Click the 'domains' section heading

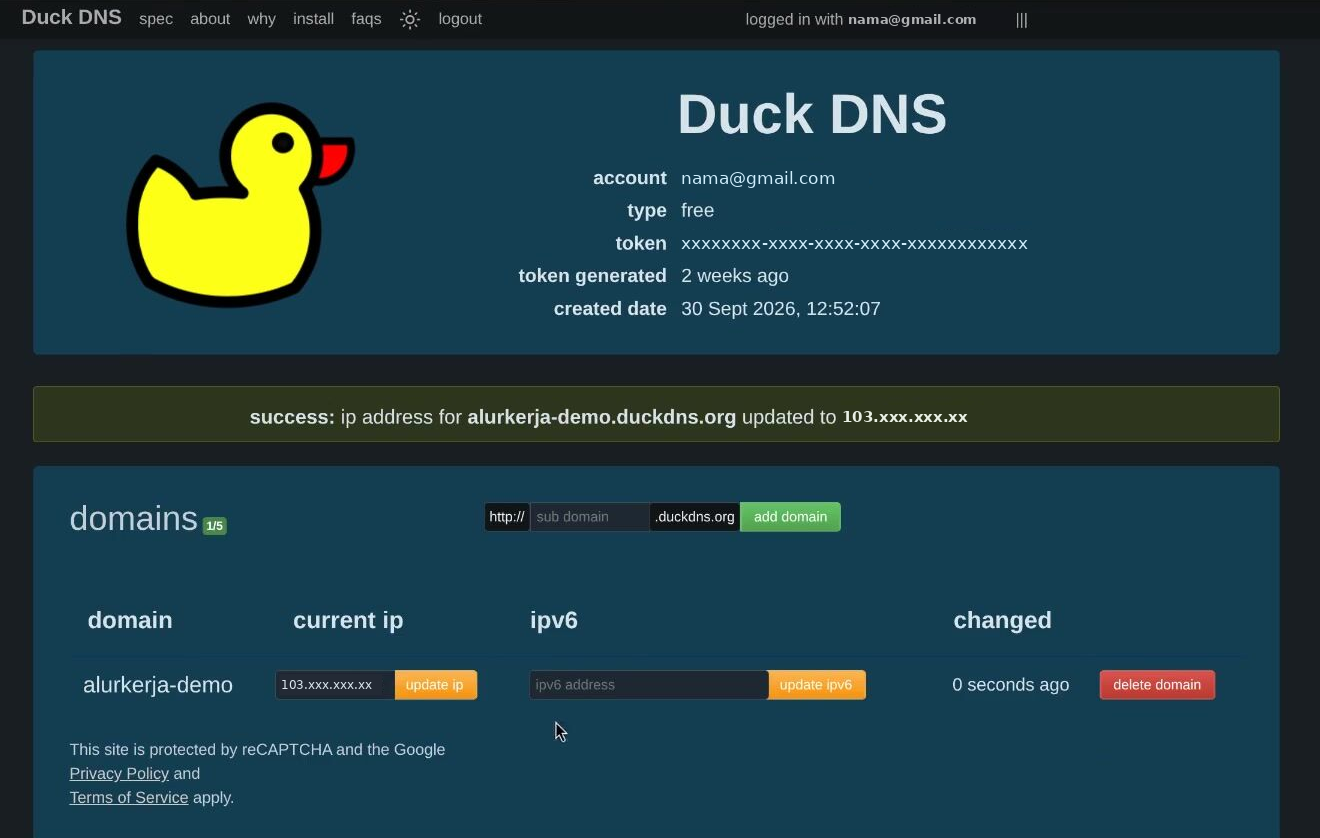point(133,519)
